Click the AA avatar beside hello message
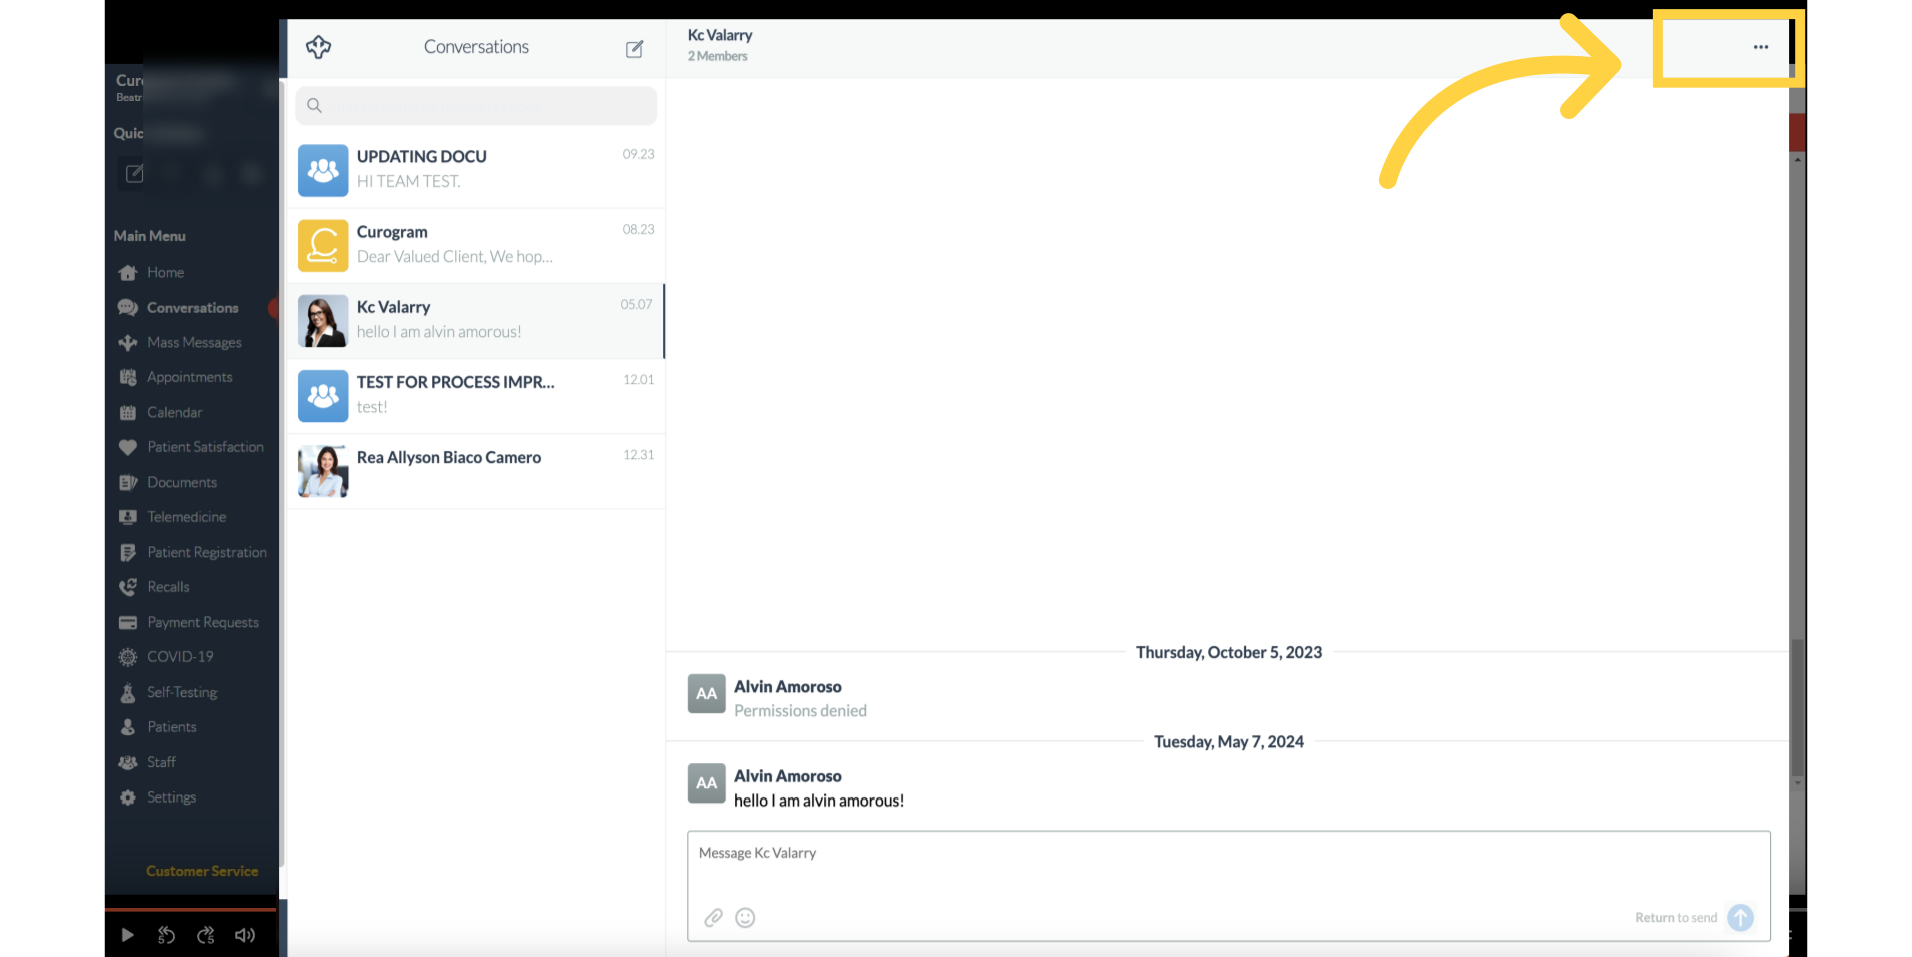Viewport: 1912px width, 957px height. 706,783
